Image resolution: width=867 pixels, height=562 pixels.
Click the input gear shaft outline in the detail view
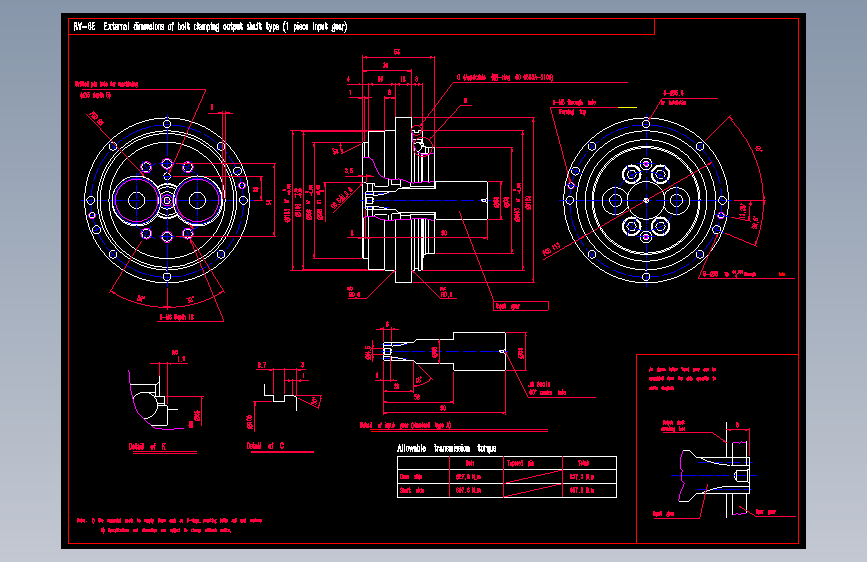(444, 351)
